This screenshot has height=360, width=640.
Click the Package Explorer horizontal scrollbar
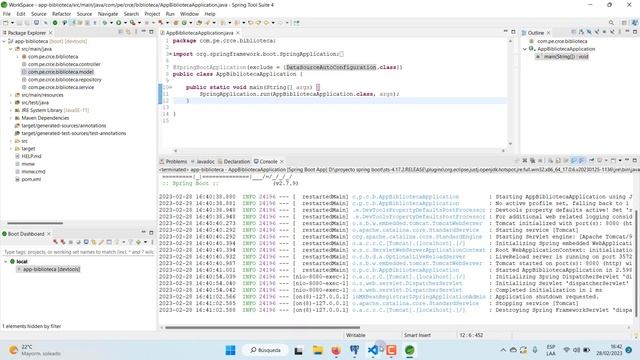pyautogui.click(x=35, y=223)
